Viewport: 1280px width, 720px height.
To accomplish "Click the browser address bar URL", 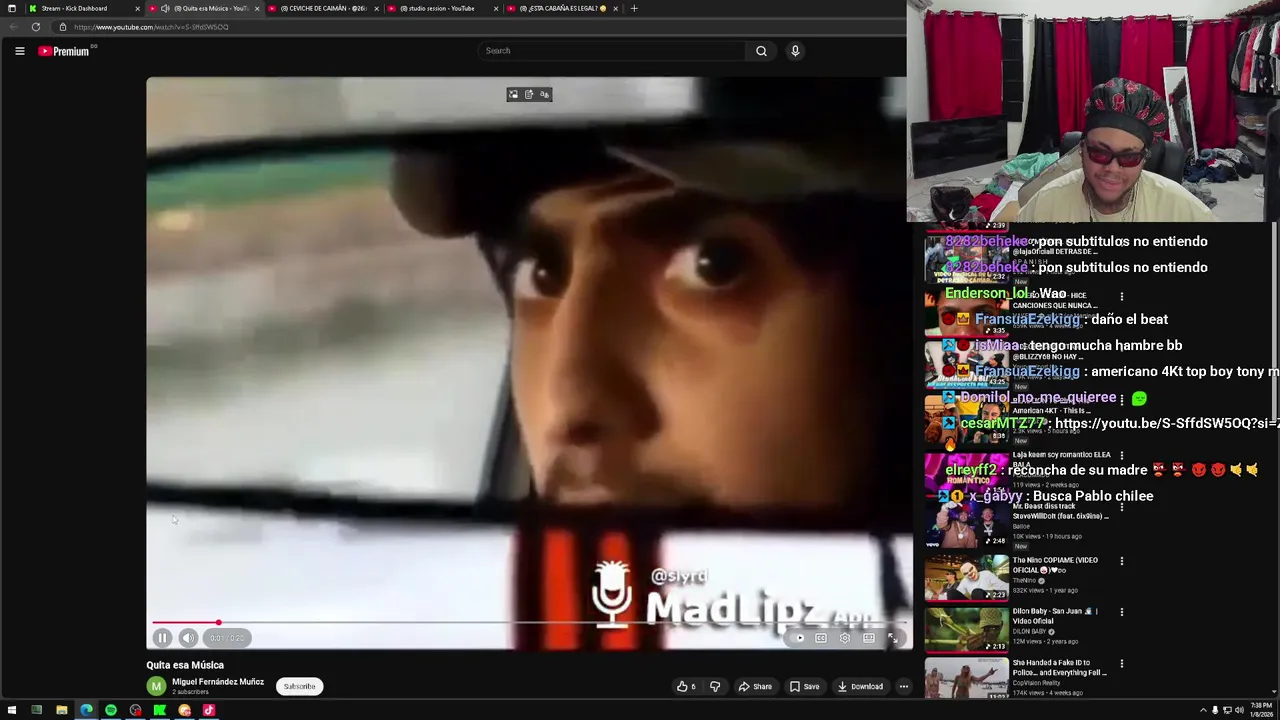I will pyautogui.click(x=151, y=27).
